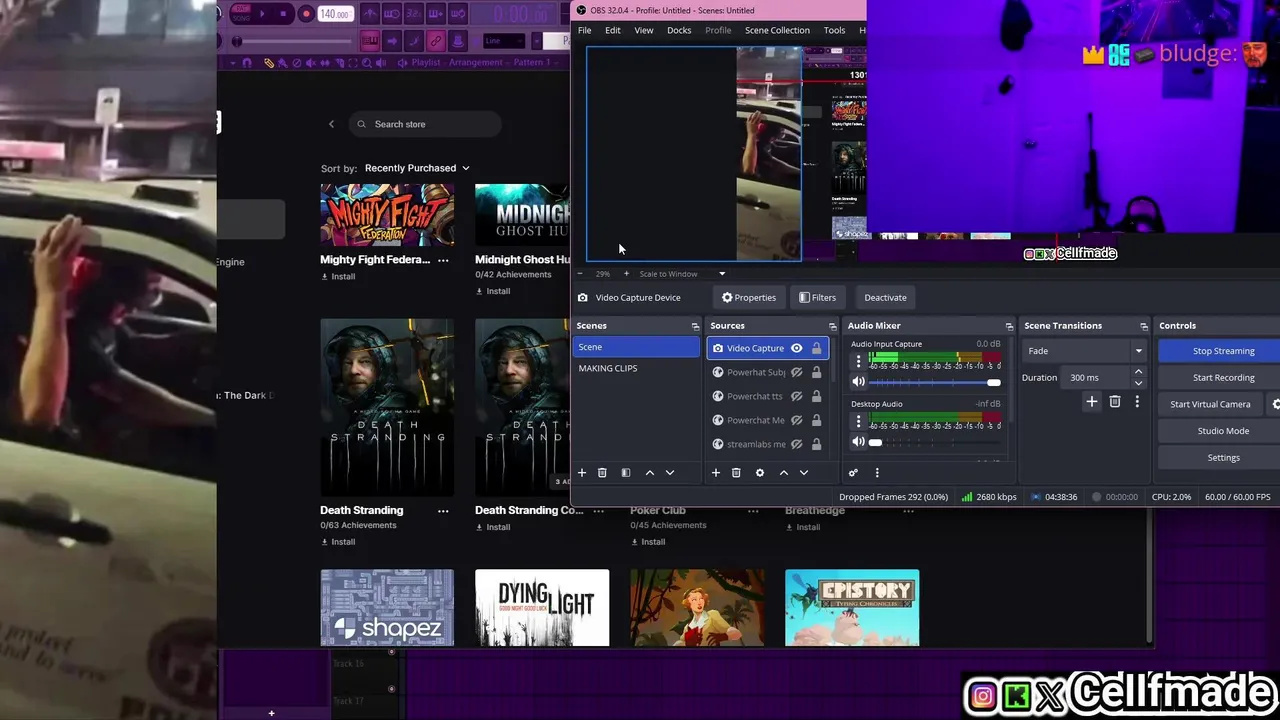Move the selected source up
The height and width of the screenshot is (720, 1280).
tap(784, 473)
